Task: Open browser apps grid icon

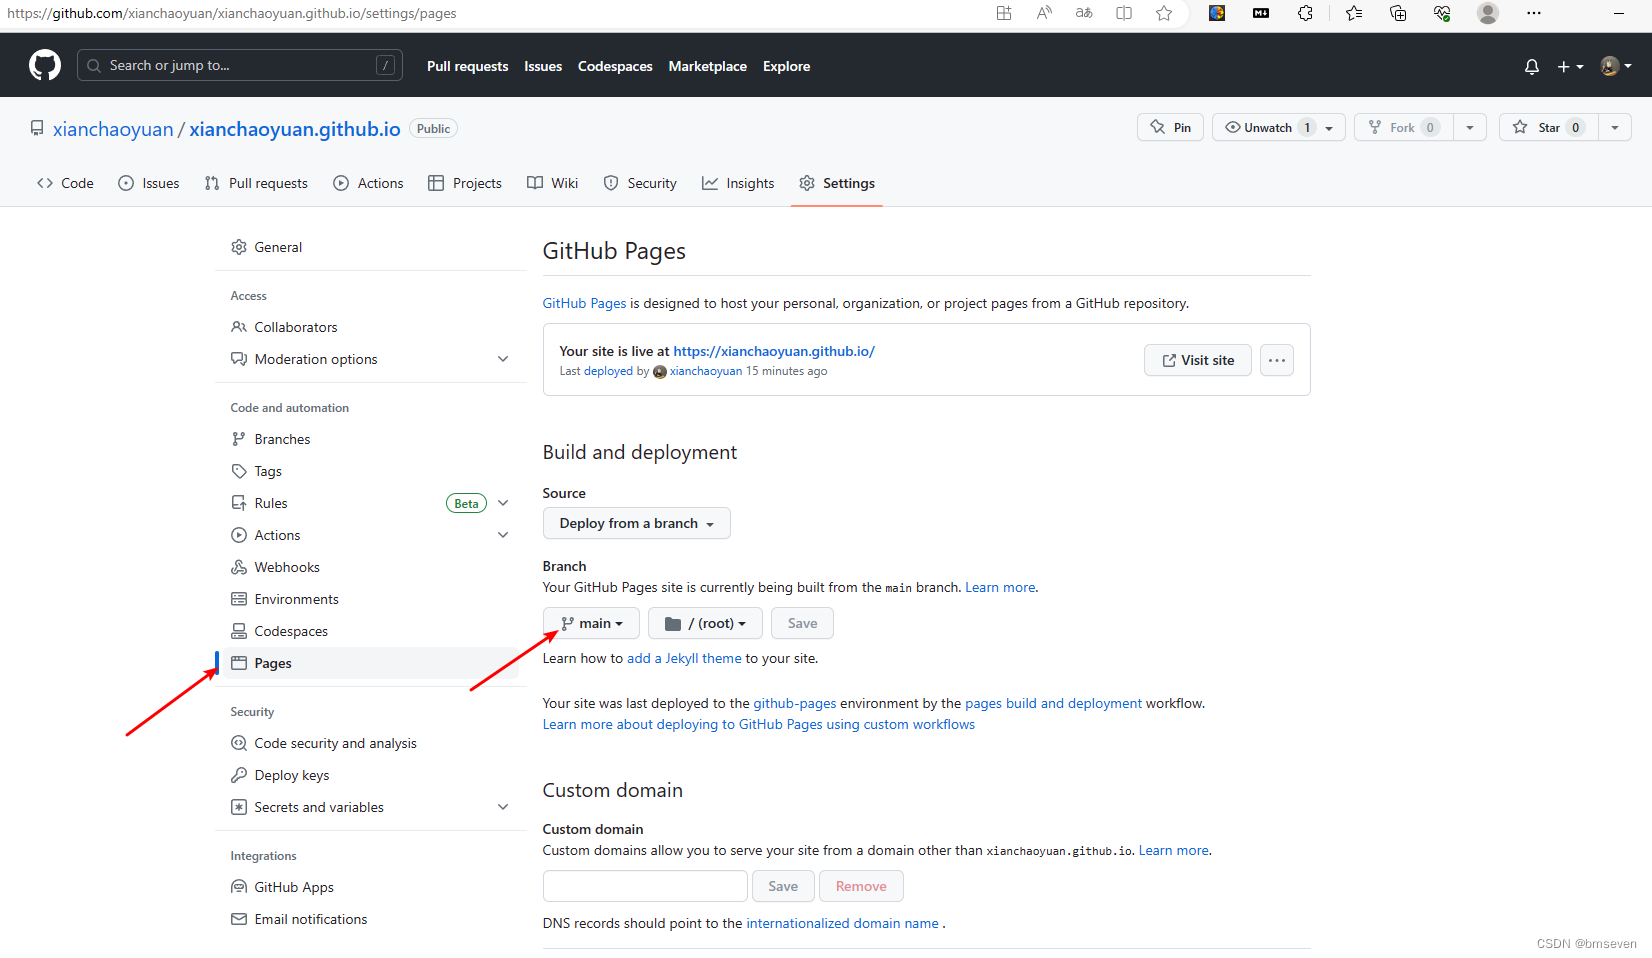Action: [1004, 13]
